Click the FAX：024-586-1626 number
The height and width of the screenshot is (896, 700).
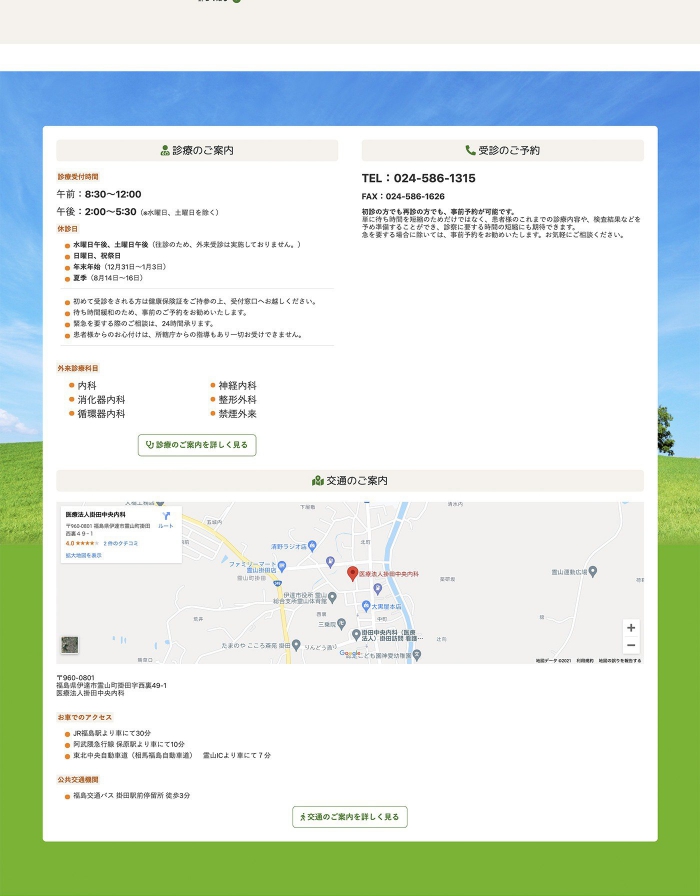pos(403,197)
